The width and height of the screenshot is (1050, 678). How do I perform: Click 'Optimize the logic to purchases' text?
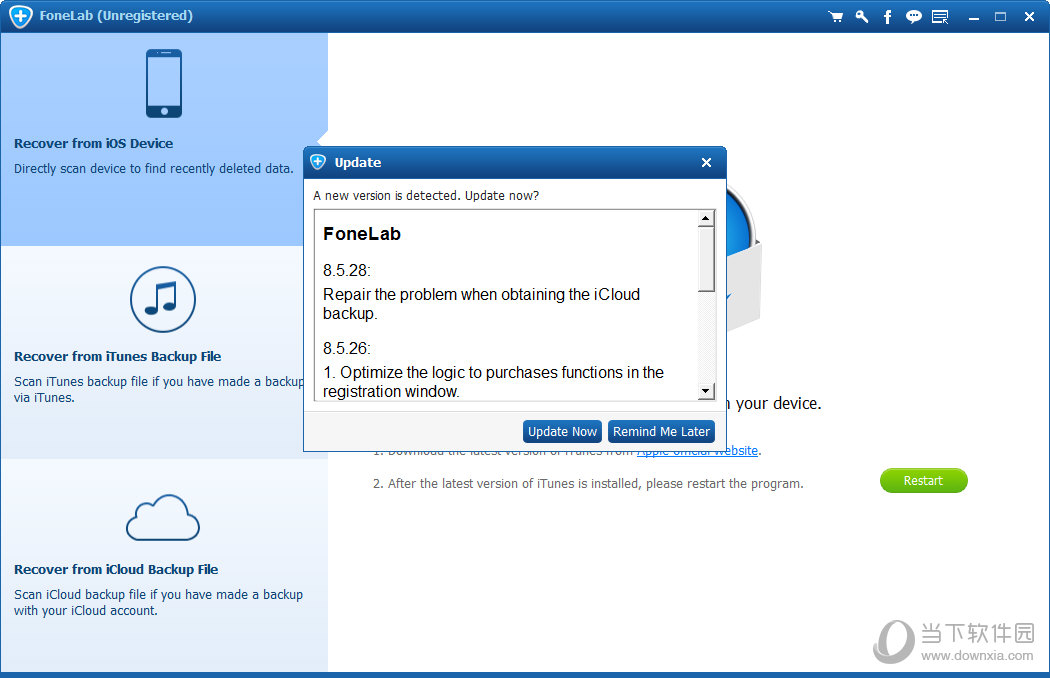coord(494,381)
